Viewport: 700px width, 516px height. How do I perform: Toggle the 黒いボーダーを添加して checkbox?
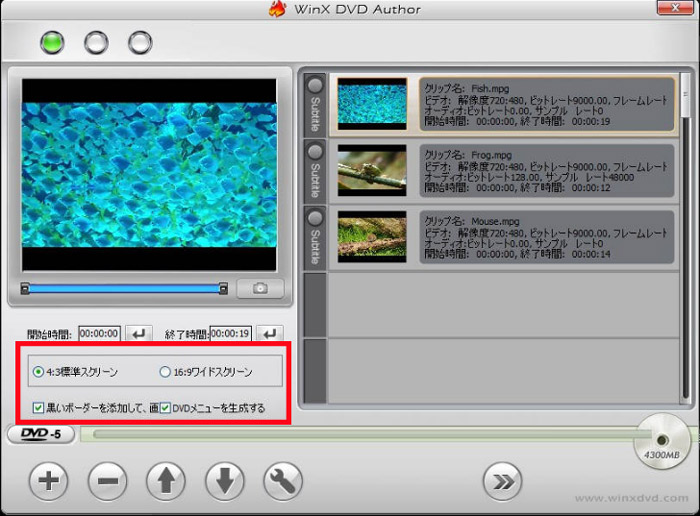click(x=38, y=408)
